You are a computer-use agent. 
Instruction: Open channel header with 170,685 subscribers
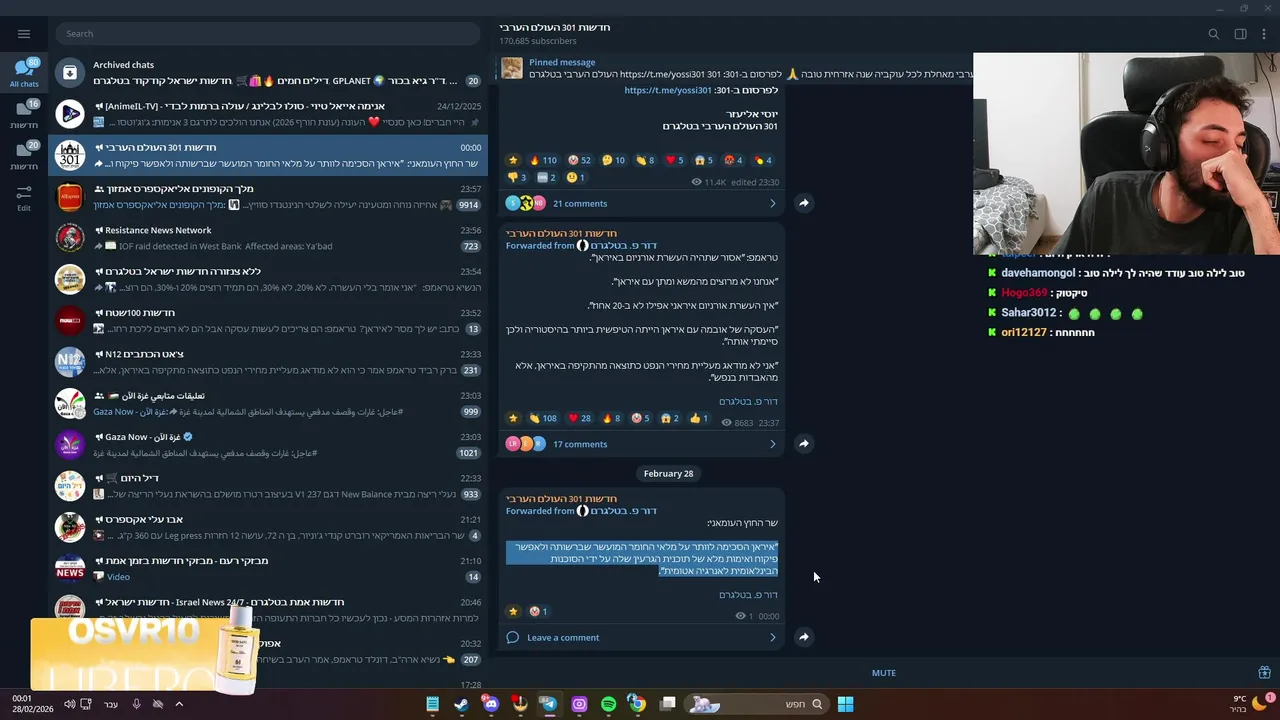point(555,34)
